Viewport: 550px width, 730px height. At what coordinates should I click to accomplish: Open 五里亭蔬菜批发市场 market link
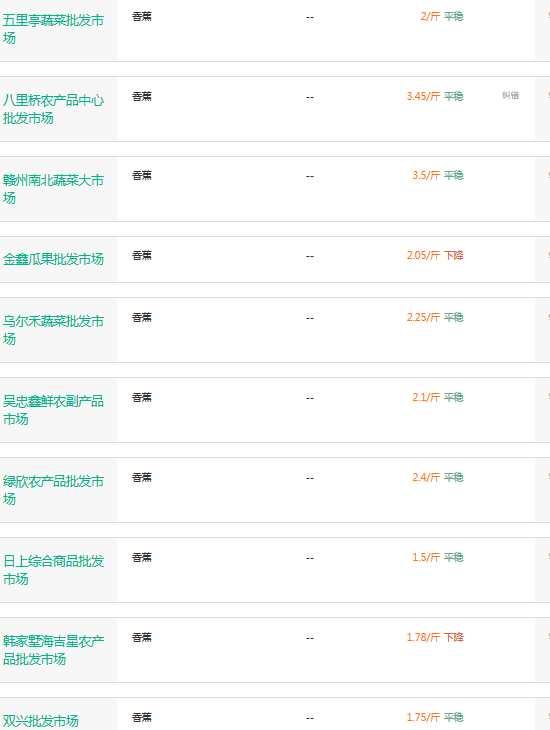point(53,29)
